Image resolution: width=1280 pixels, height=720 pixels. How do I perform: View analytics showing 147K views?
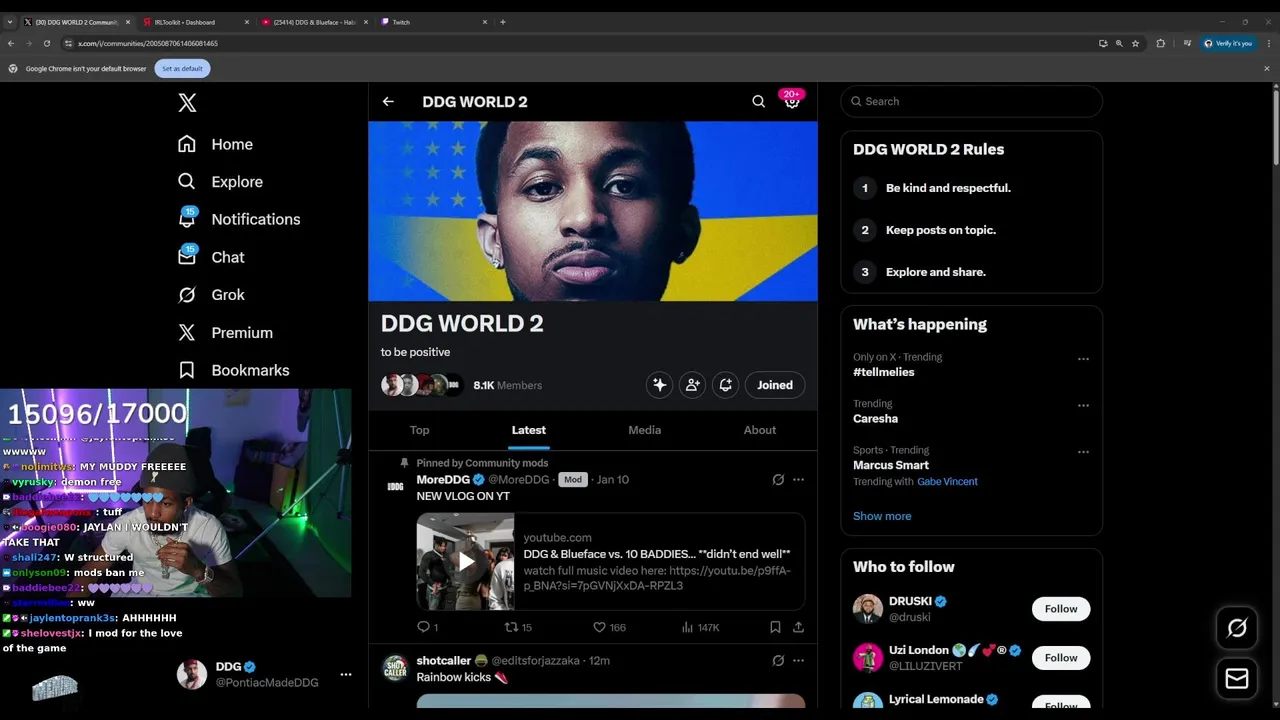tap(700, 627)
